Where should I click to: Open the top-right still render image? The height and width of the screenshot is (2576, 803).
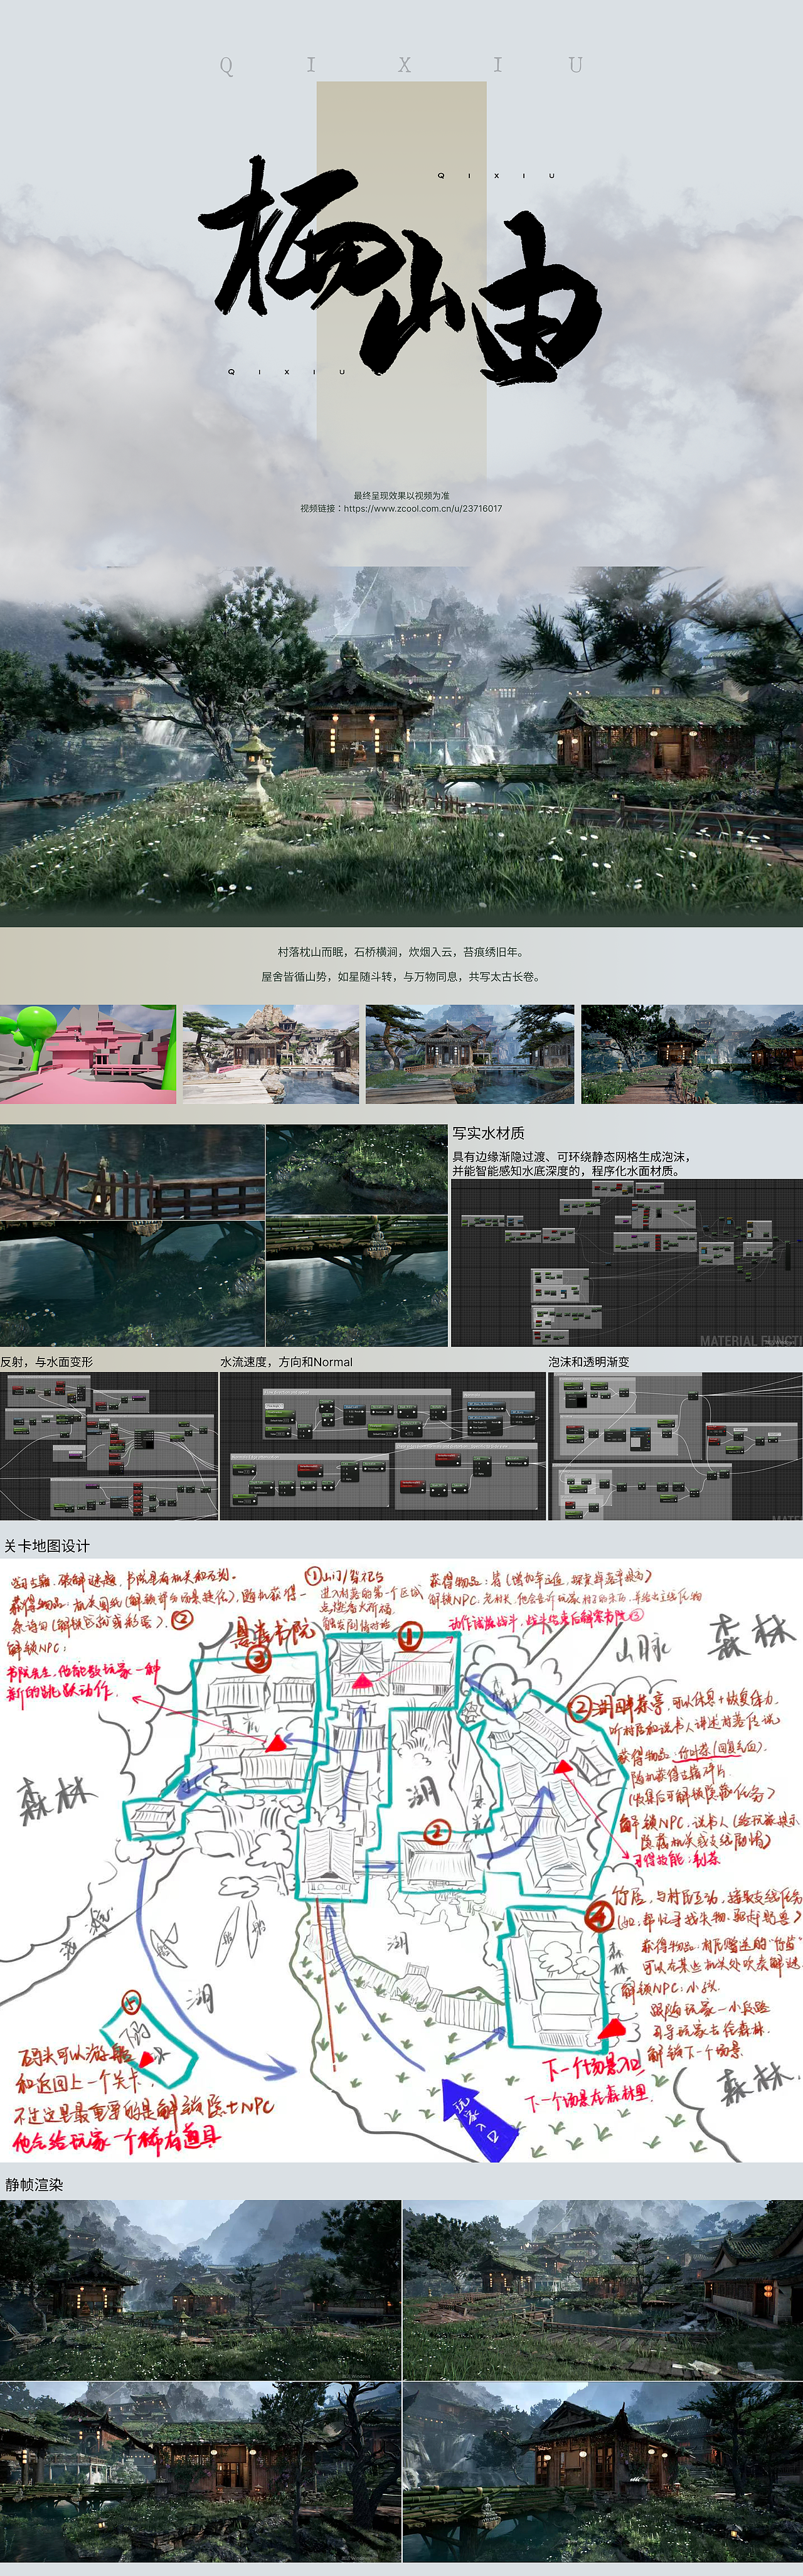[x=603, y=2289]
